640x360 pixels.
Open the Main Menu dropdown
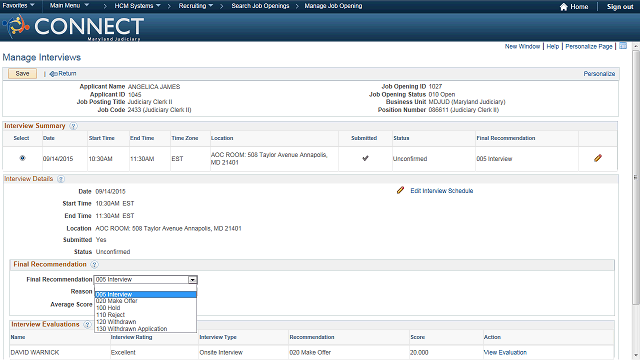click(x=69, y=5)
